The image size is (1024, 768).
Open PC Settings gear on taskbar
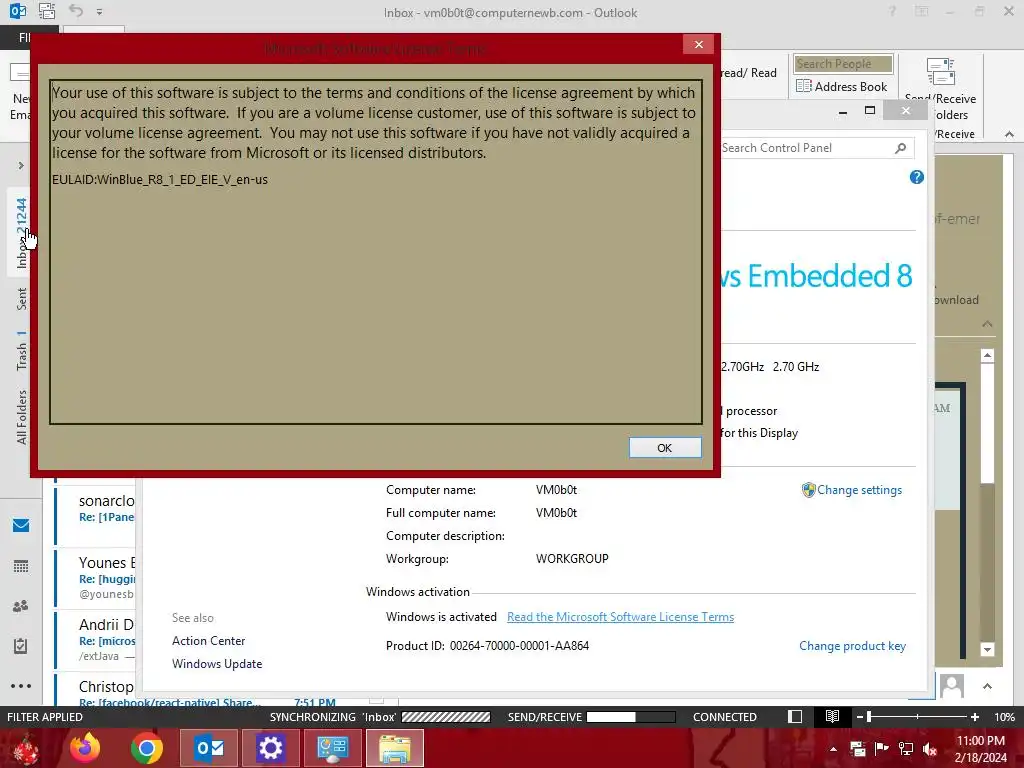pyautogui.click(x=270, y=748)
